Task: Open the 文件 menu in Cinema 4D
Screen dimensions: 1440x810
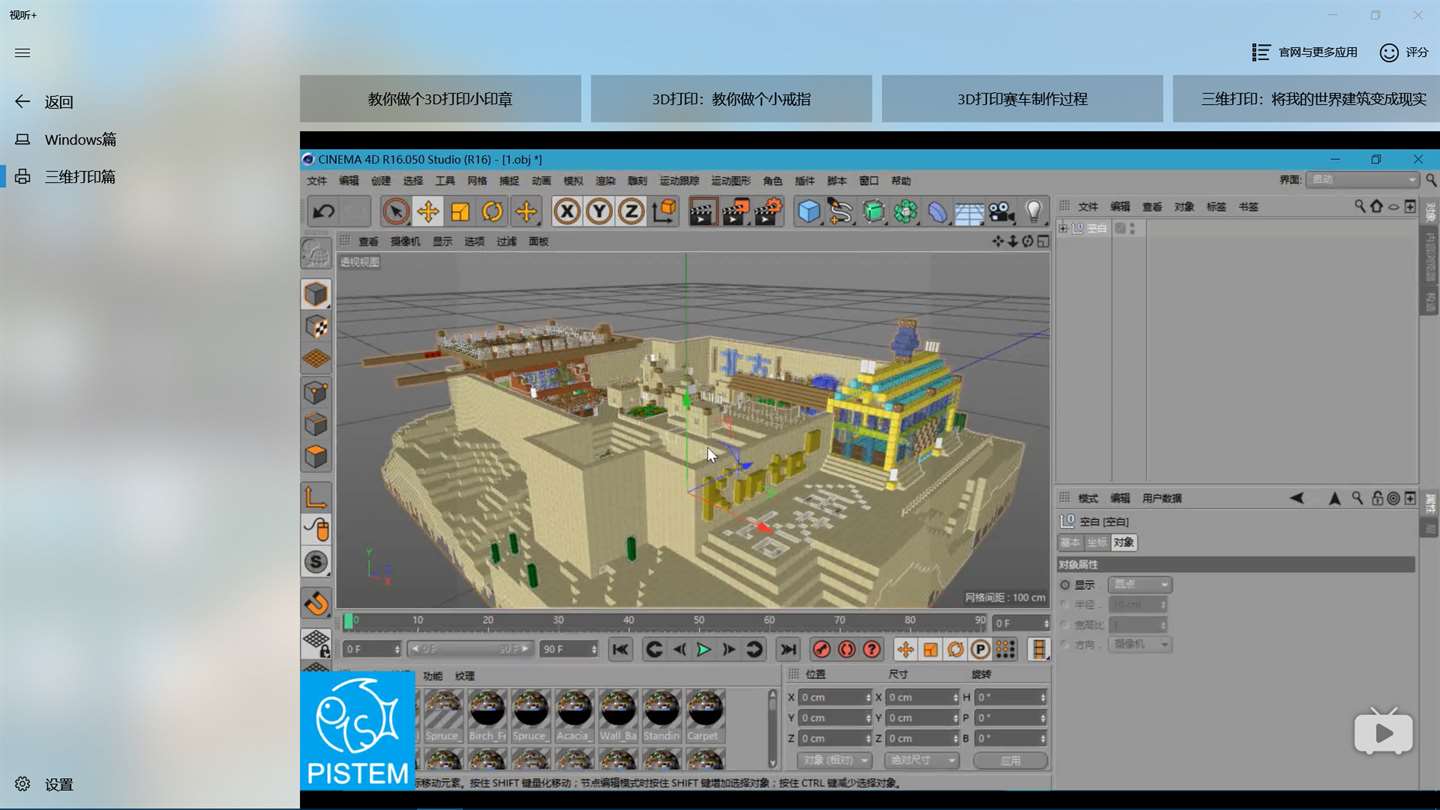Action: coord(317,181)
